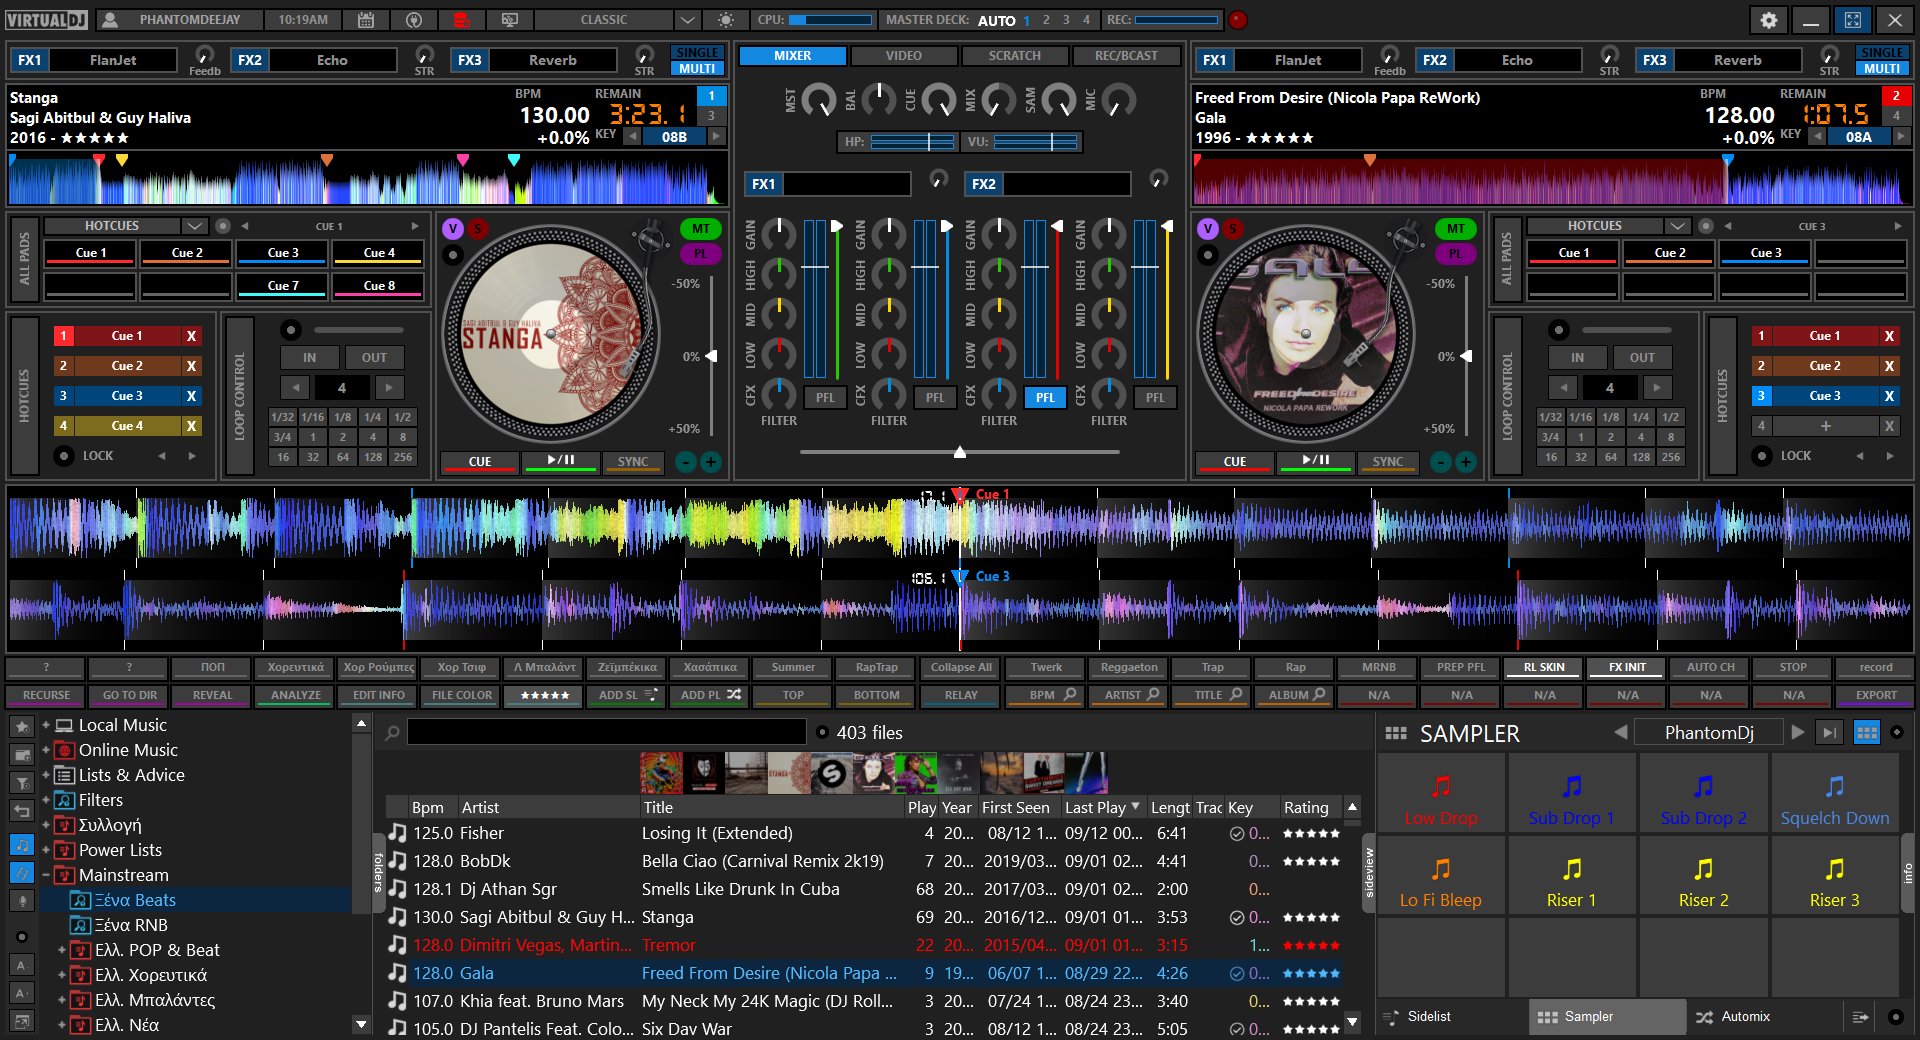
Task: Toggle the video film filter icon in sidebar
Action: [22, 873]
